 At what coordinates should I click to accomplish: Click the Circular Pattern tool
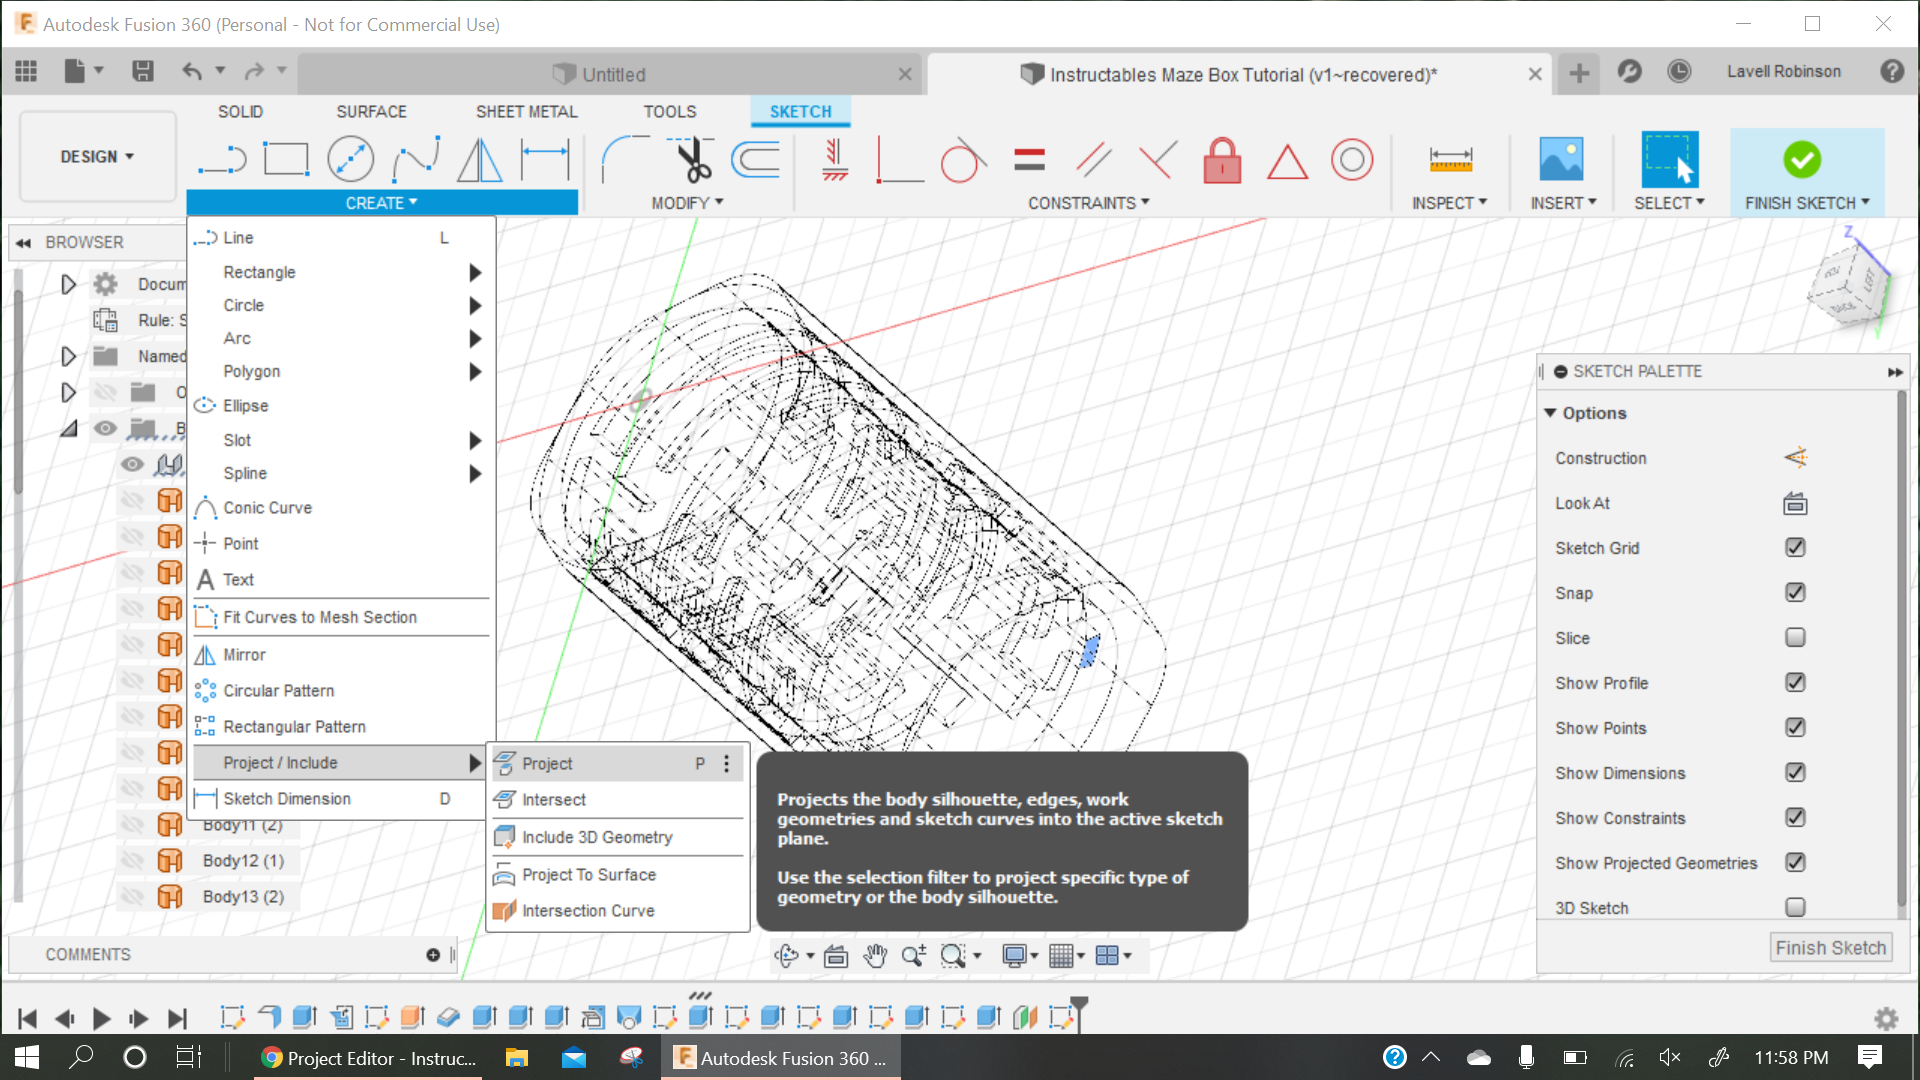278,688
